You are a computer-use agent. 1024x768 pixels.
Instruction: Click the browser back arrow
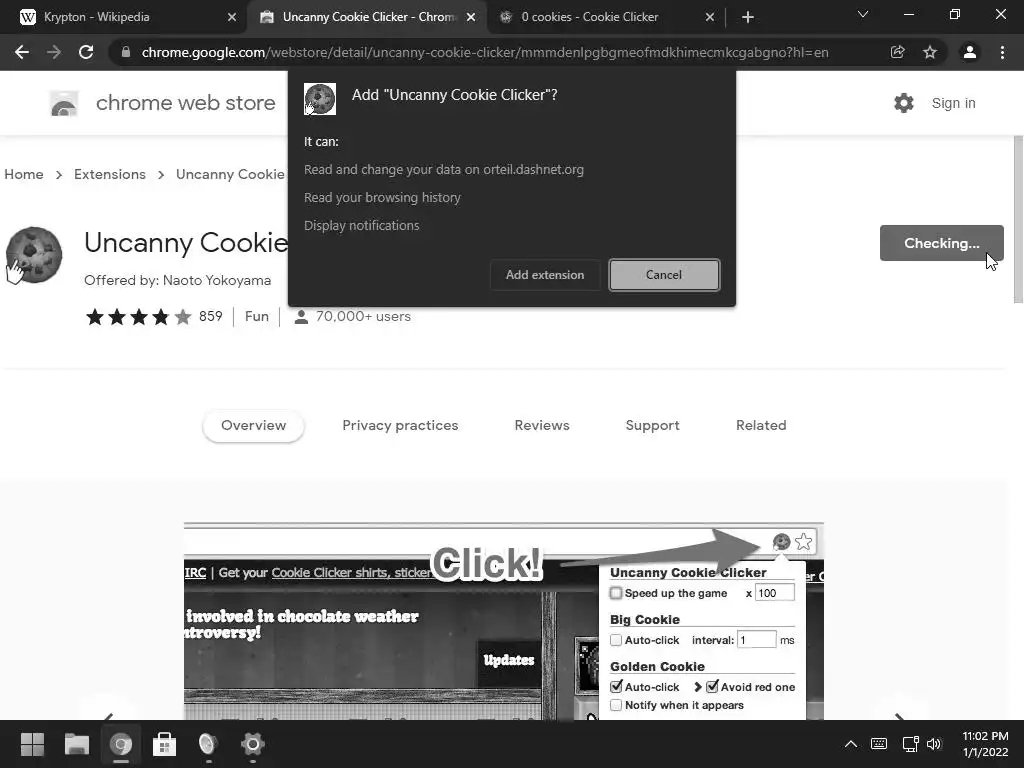point(22,52)
